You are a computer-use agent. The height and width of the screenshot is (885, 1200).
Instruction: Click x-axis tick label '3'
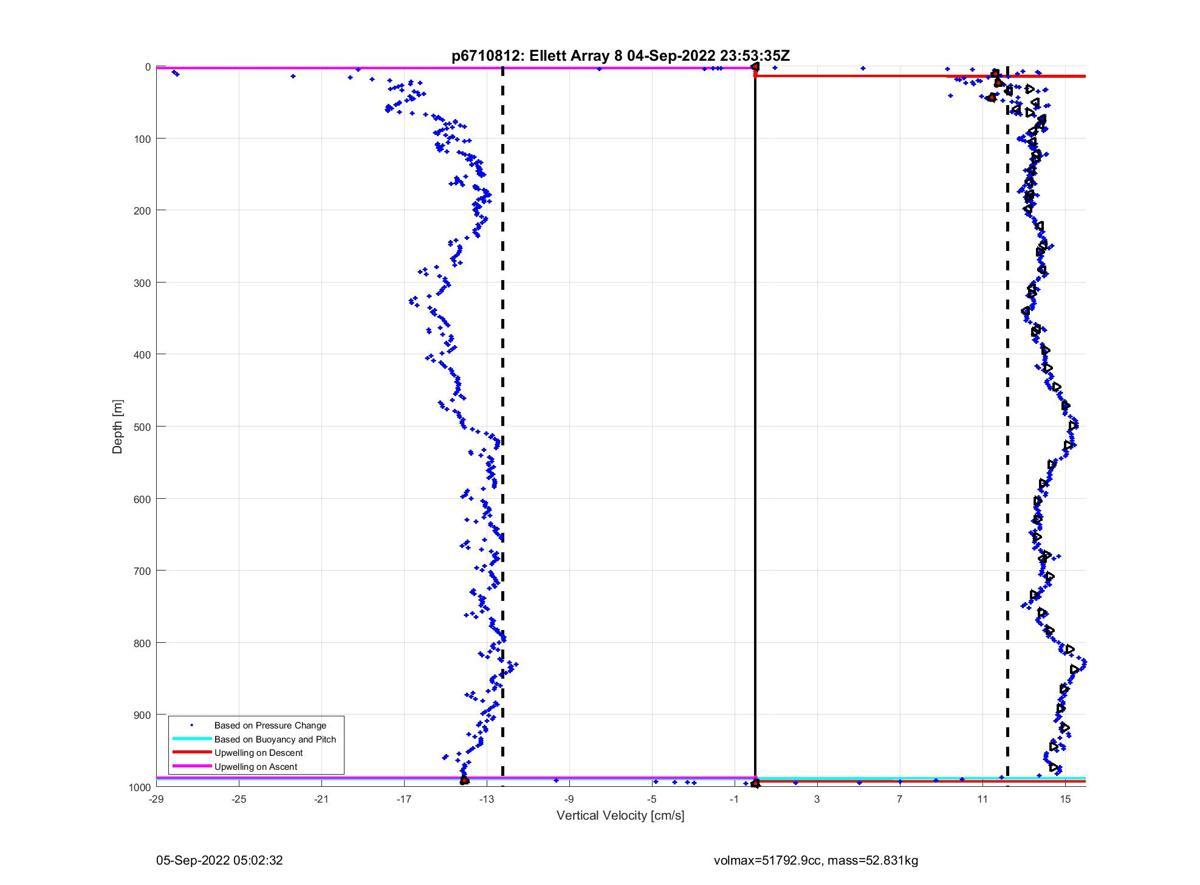[x=817, y=799]
